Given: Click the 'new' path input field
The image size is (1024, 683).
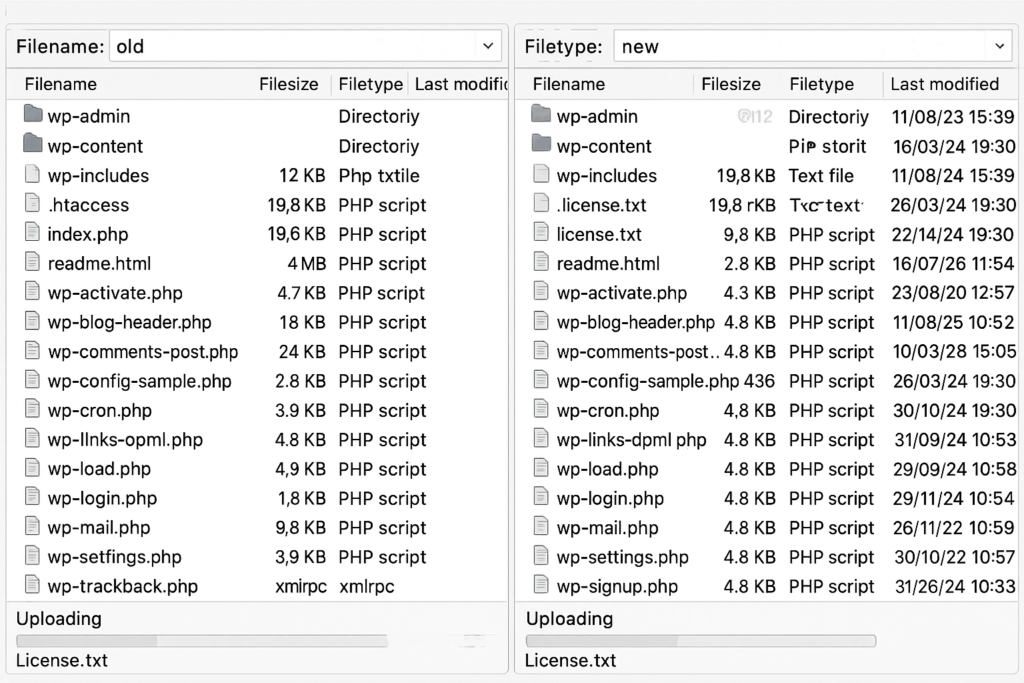Looking at the screenshot, I should point(812,46).
